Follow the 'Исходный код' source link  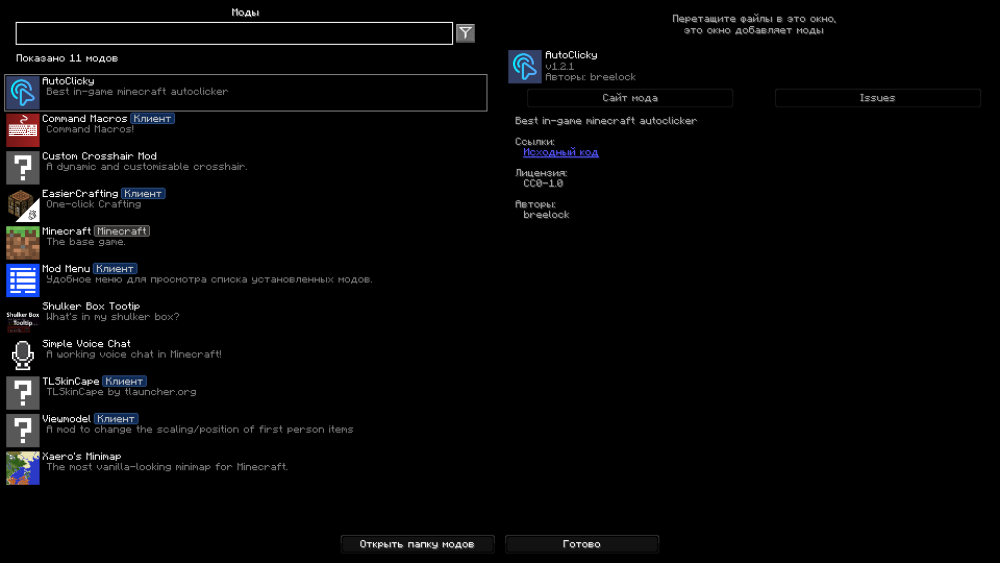(561, 152)
